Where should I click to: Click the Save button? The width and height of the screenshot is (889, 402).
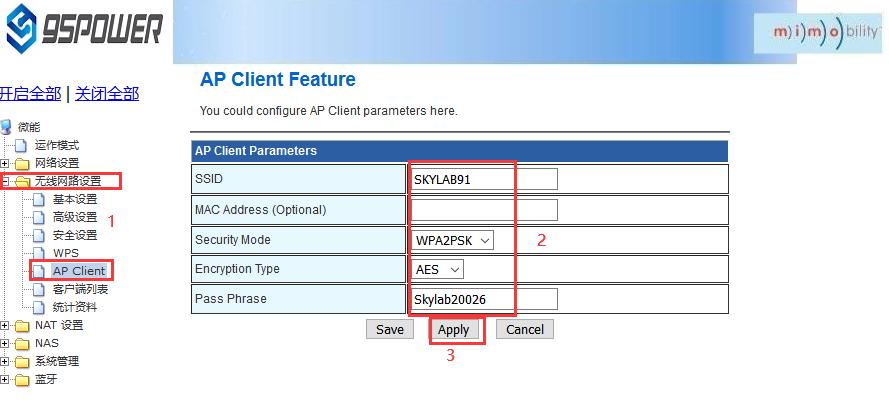(390, 329)
